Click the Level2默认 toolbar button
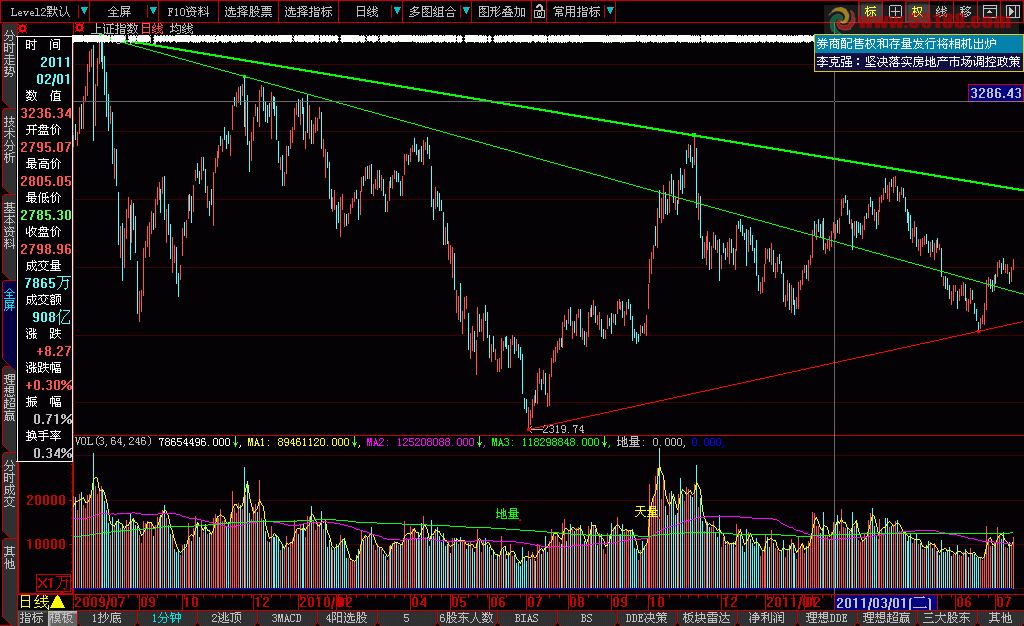This screenshot has height=626, width=1024. (x=40, y=12)
